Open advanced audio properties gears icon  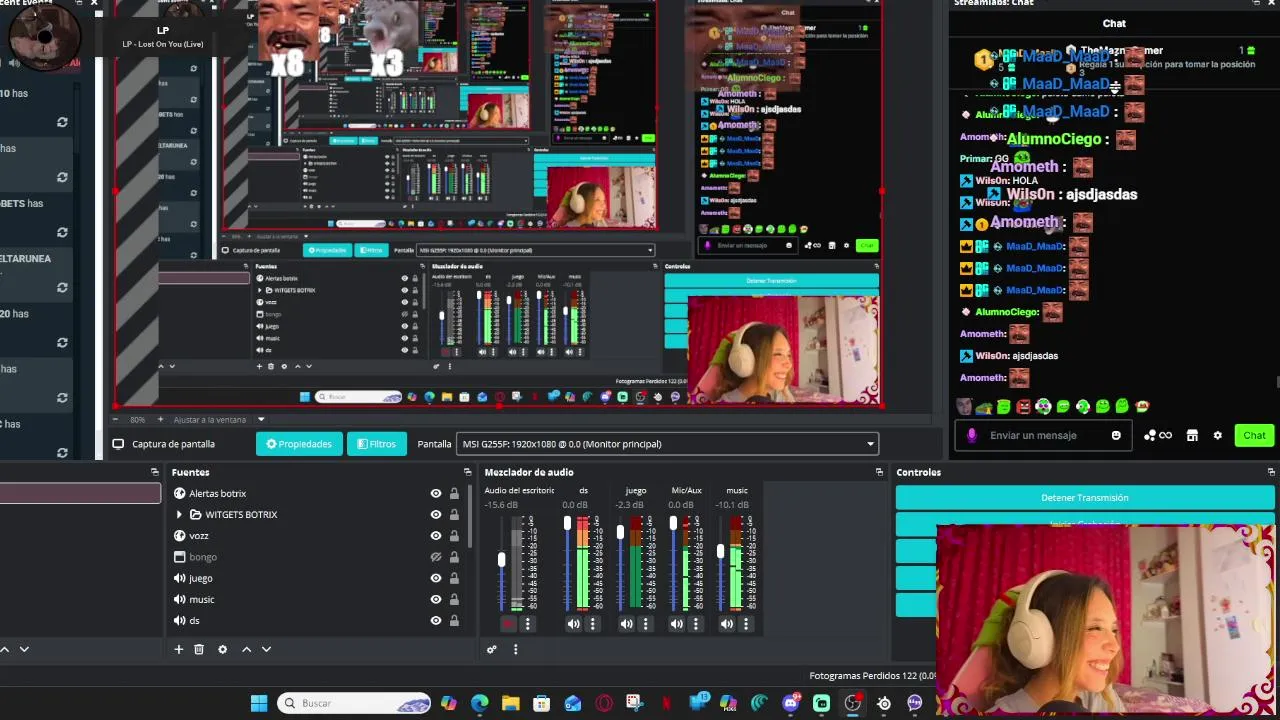coord(492,649)
